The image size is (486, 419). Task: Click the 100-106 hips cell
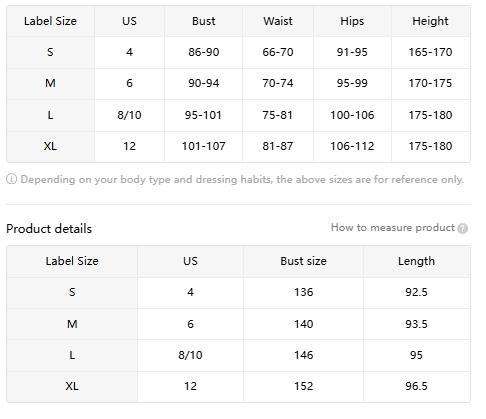(352, 115)
